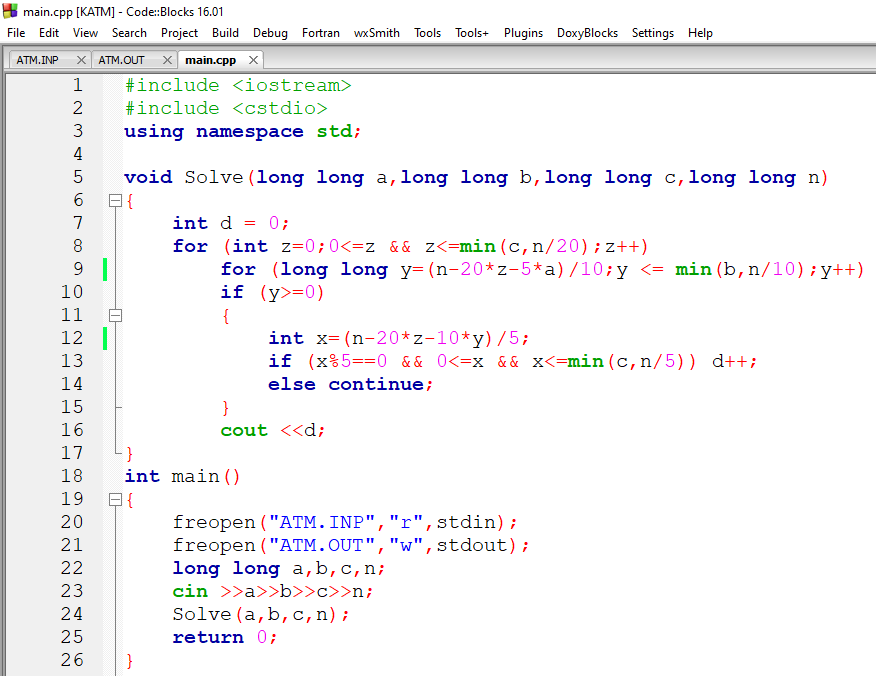The image size is (876, 676).
Task: Open the Debug menu
Action: coord(270,33)
